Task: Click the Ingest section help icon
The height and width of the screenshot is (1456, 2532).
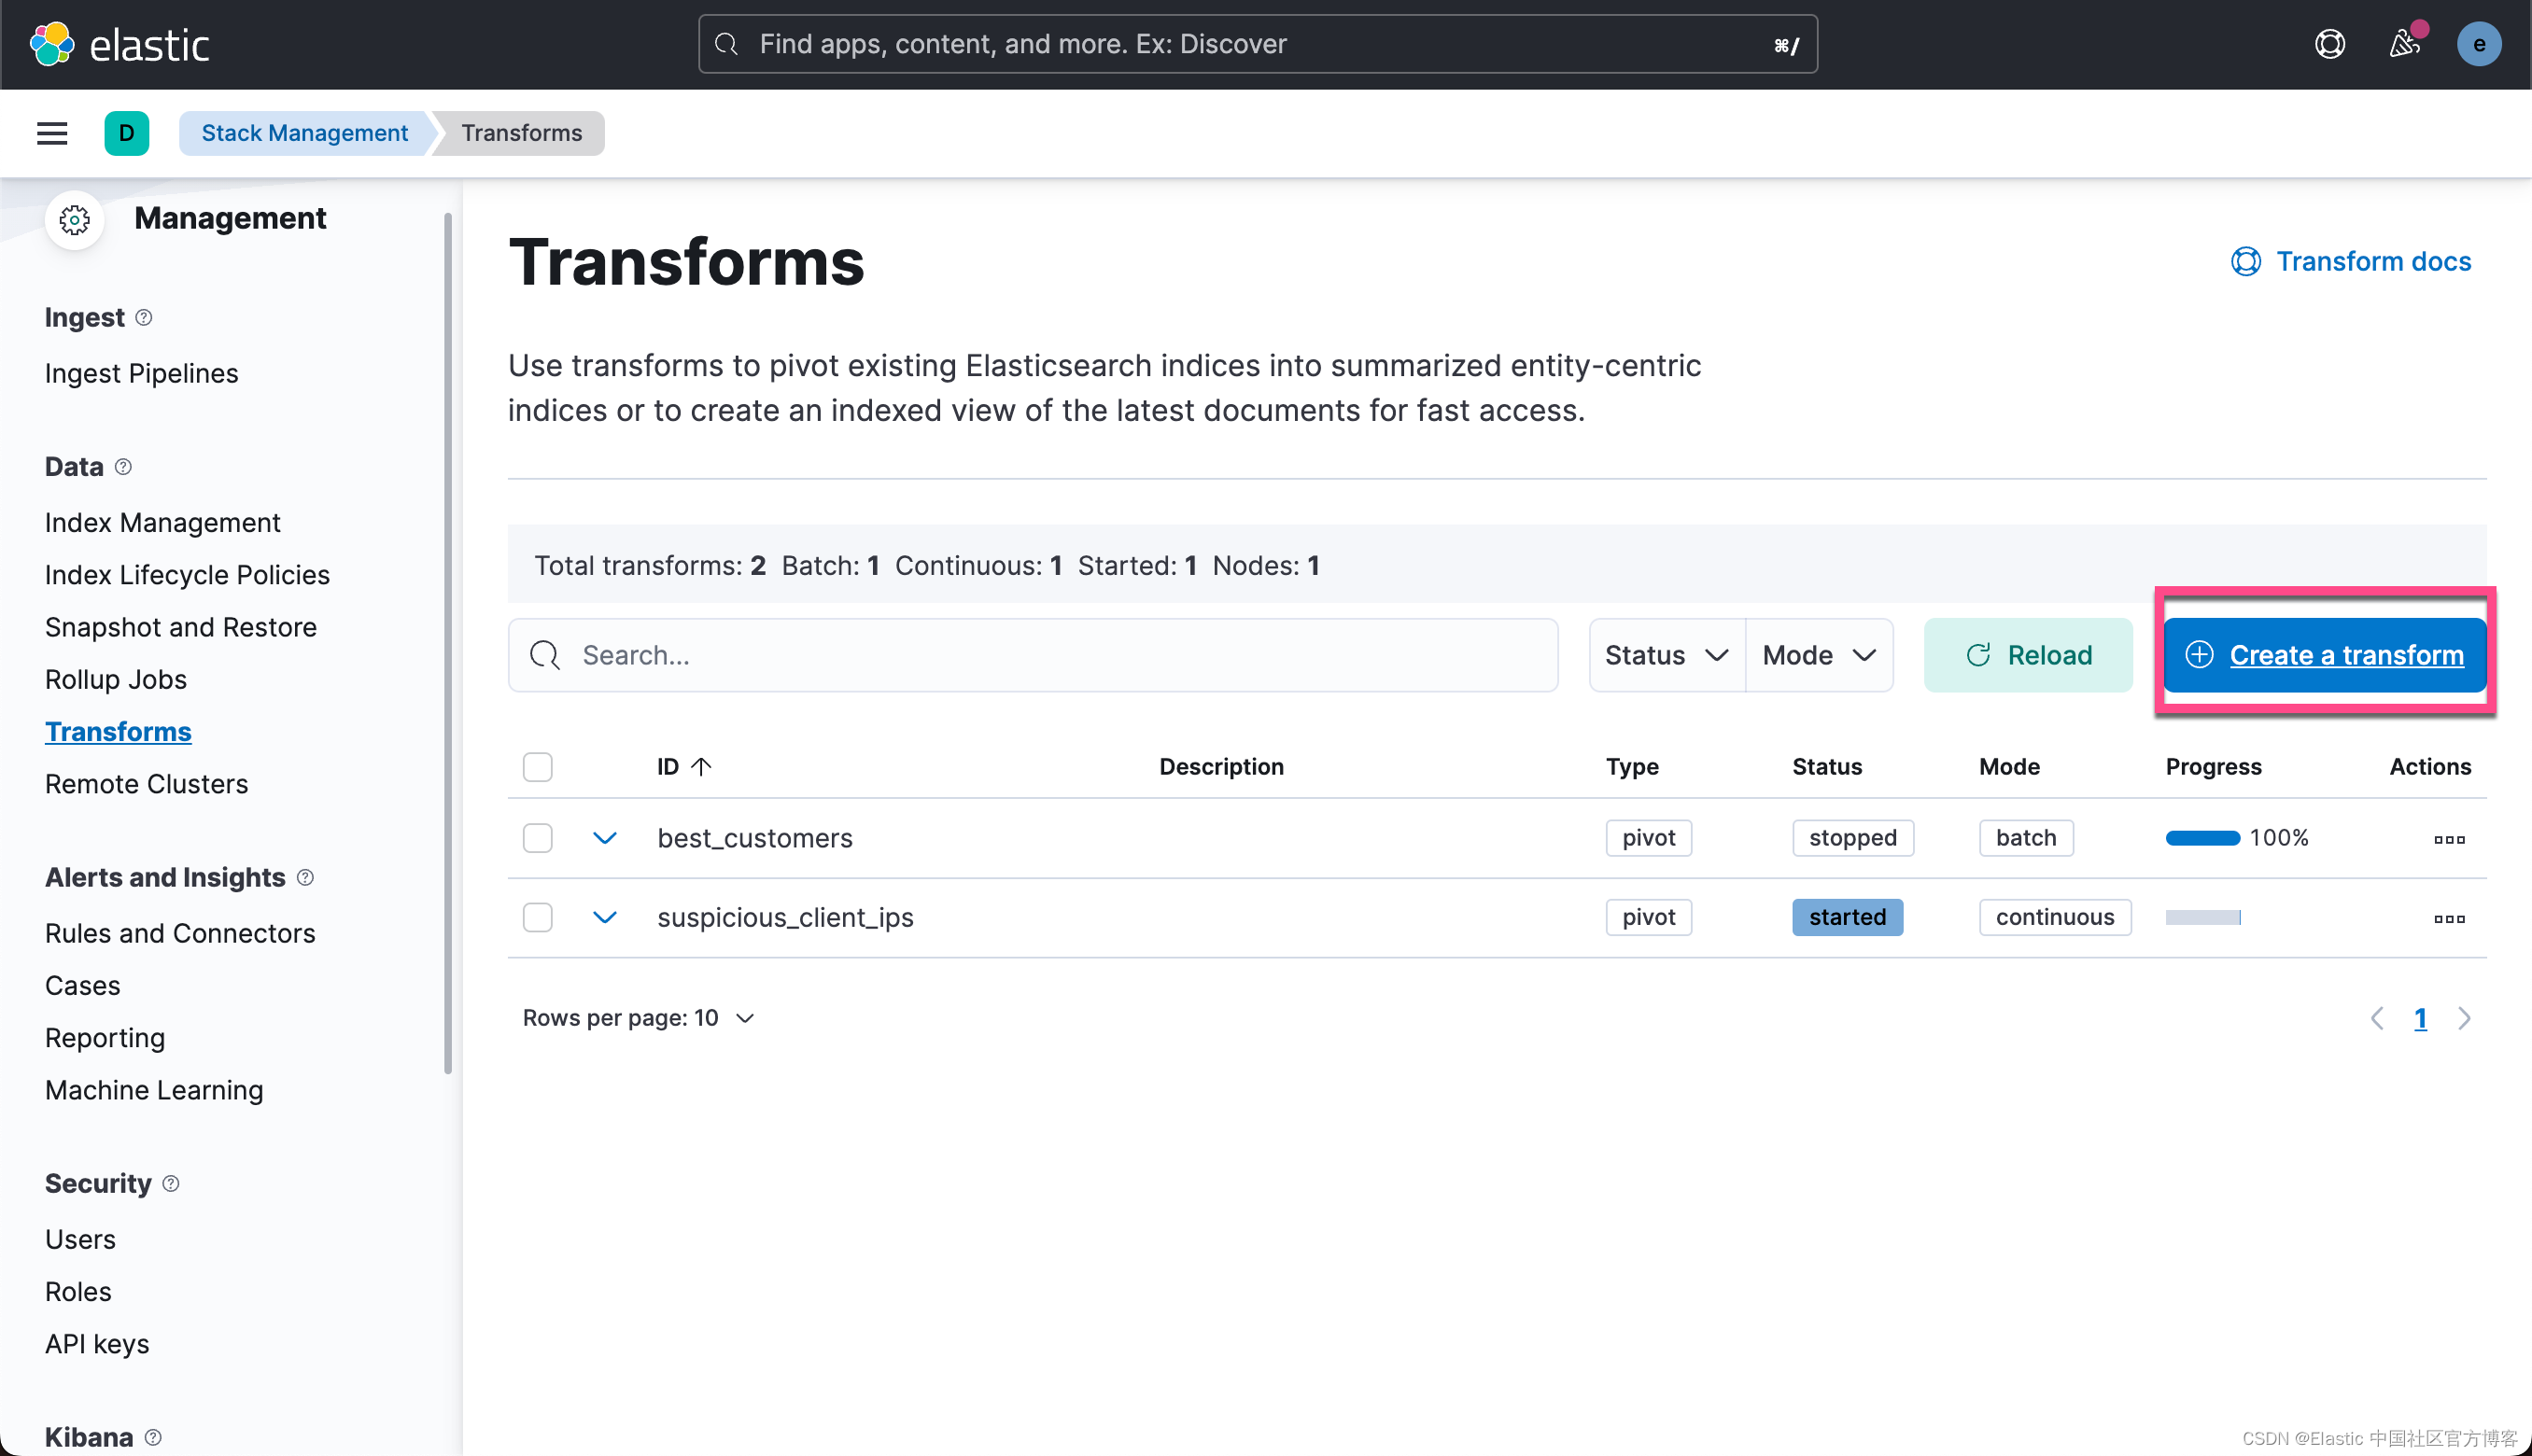Action: (144, 317)
